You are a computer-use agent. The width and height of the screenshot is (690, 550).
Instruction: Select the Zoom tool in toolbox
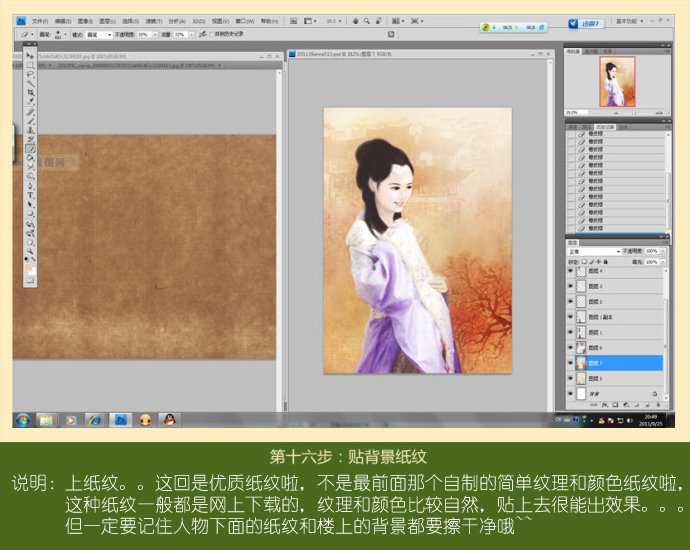30,250
